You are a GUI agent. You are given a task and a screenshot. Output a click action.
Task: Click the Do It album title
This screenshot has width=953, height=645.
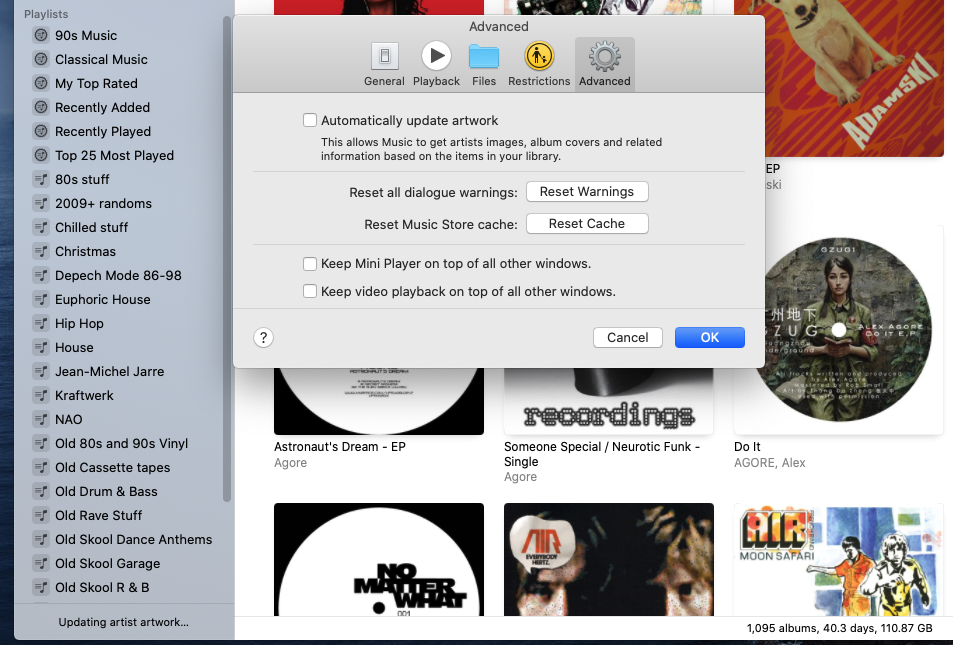coord(748,447)
